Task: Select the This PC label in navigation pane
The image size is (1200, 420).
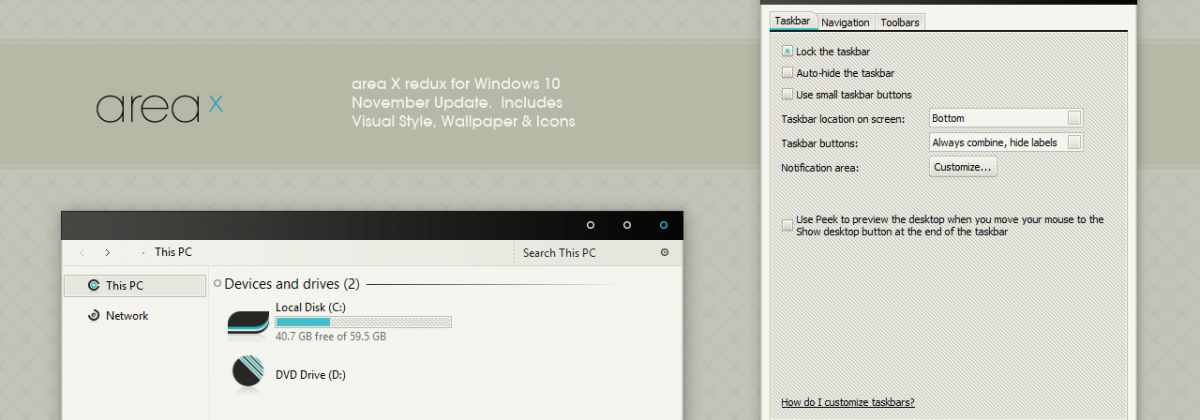Action: pos(124,286)
